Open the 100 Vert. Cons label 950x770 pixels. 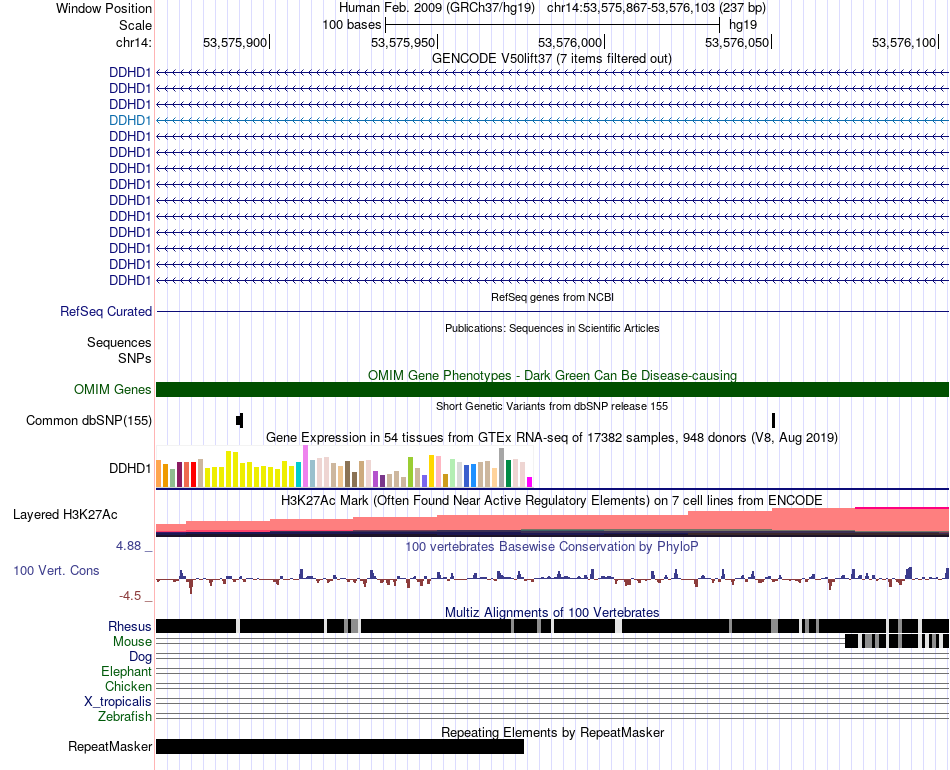[x=56, y=571]
